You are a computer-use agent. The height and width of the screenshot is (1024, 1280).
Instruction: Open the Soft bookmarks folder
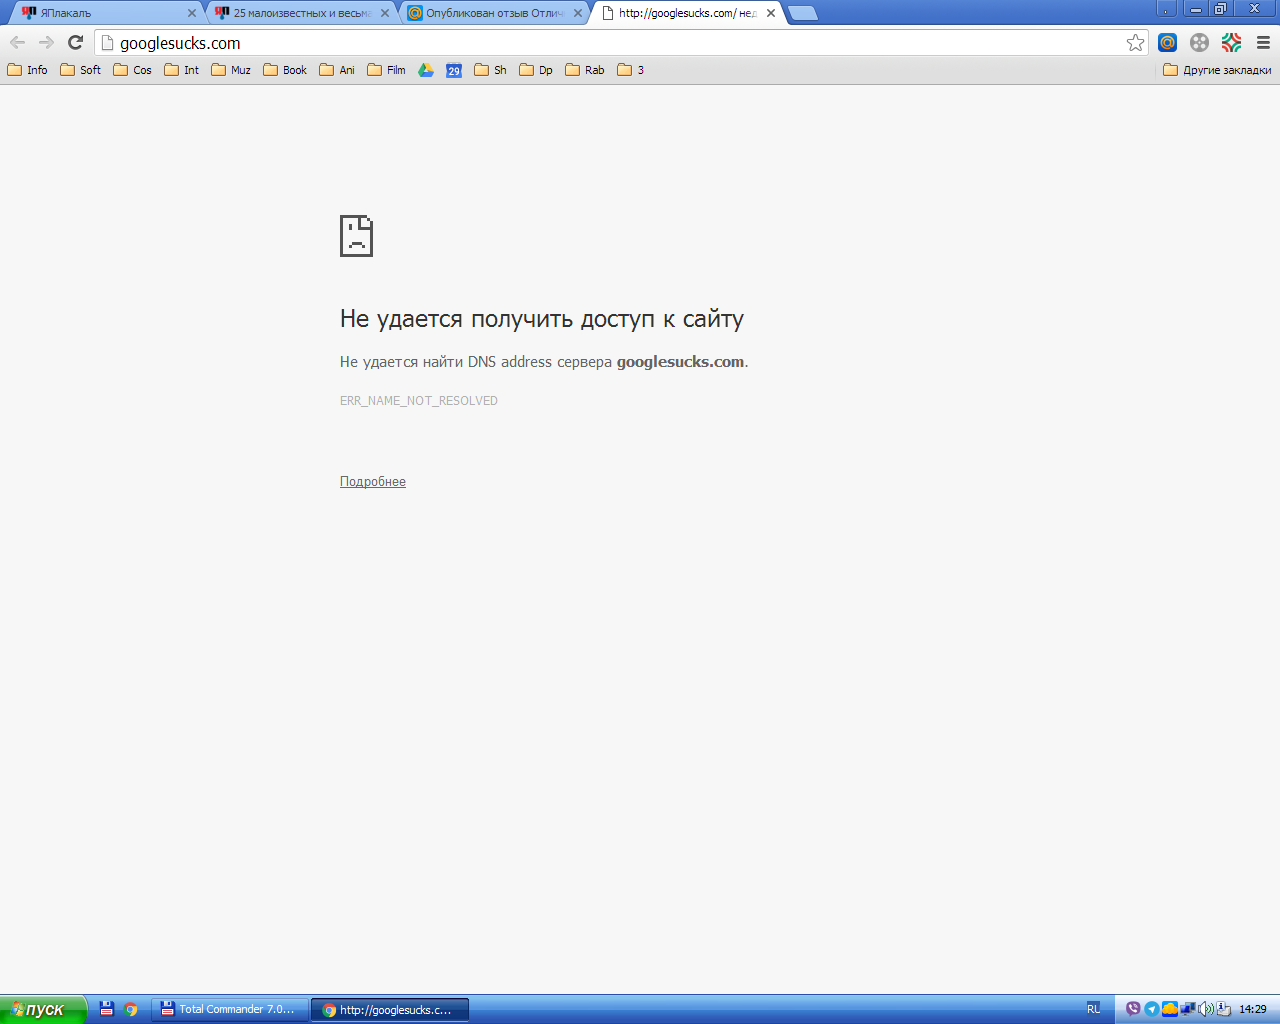(x=81, y=70)
